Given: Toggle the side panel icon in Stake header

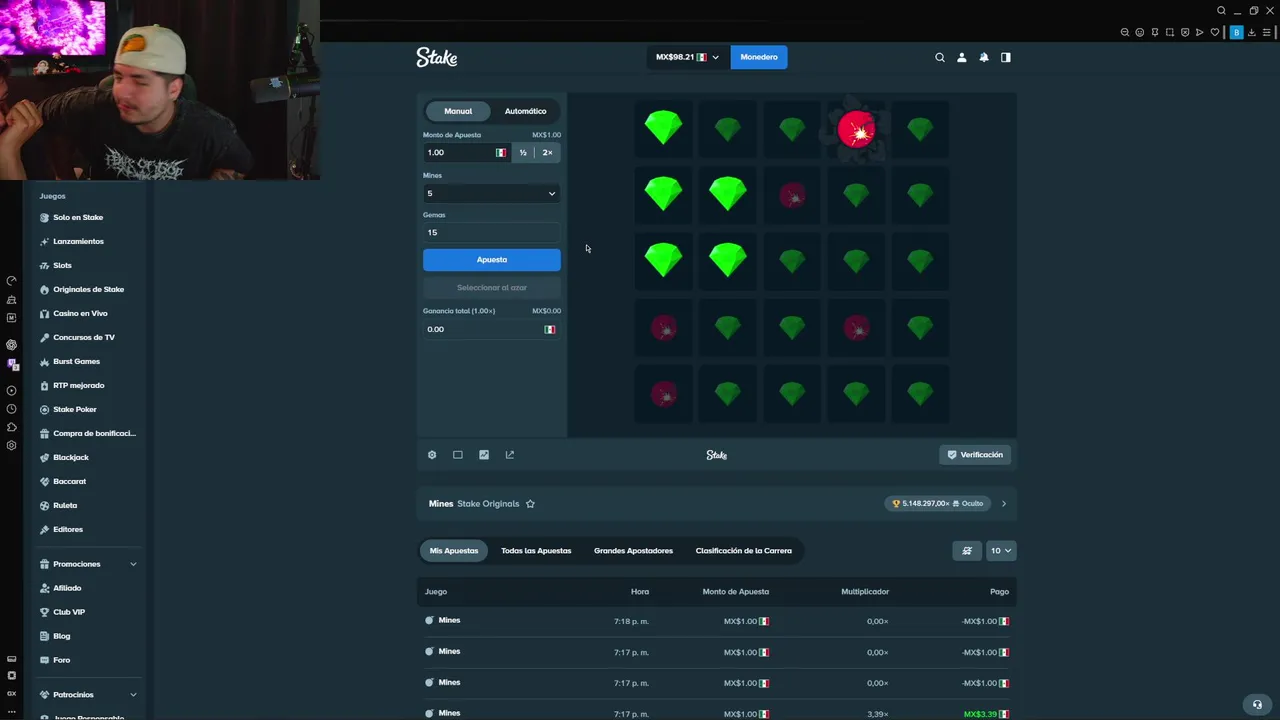Looking at the screenshot, I should pos(1005,57).
